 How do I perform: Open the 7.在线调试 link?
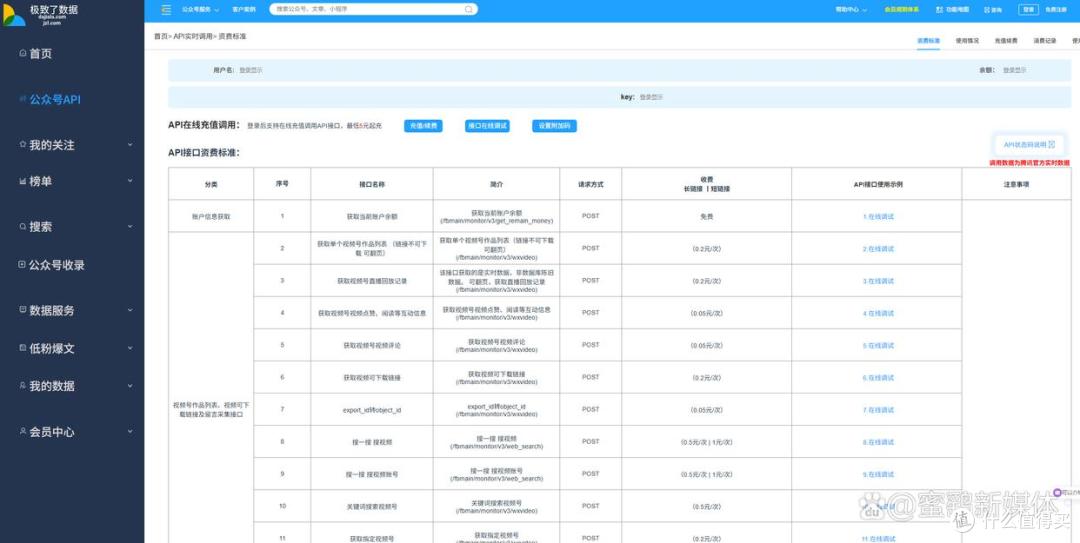(x=878, y=410)
